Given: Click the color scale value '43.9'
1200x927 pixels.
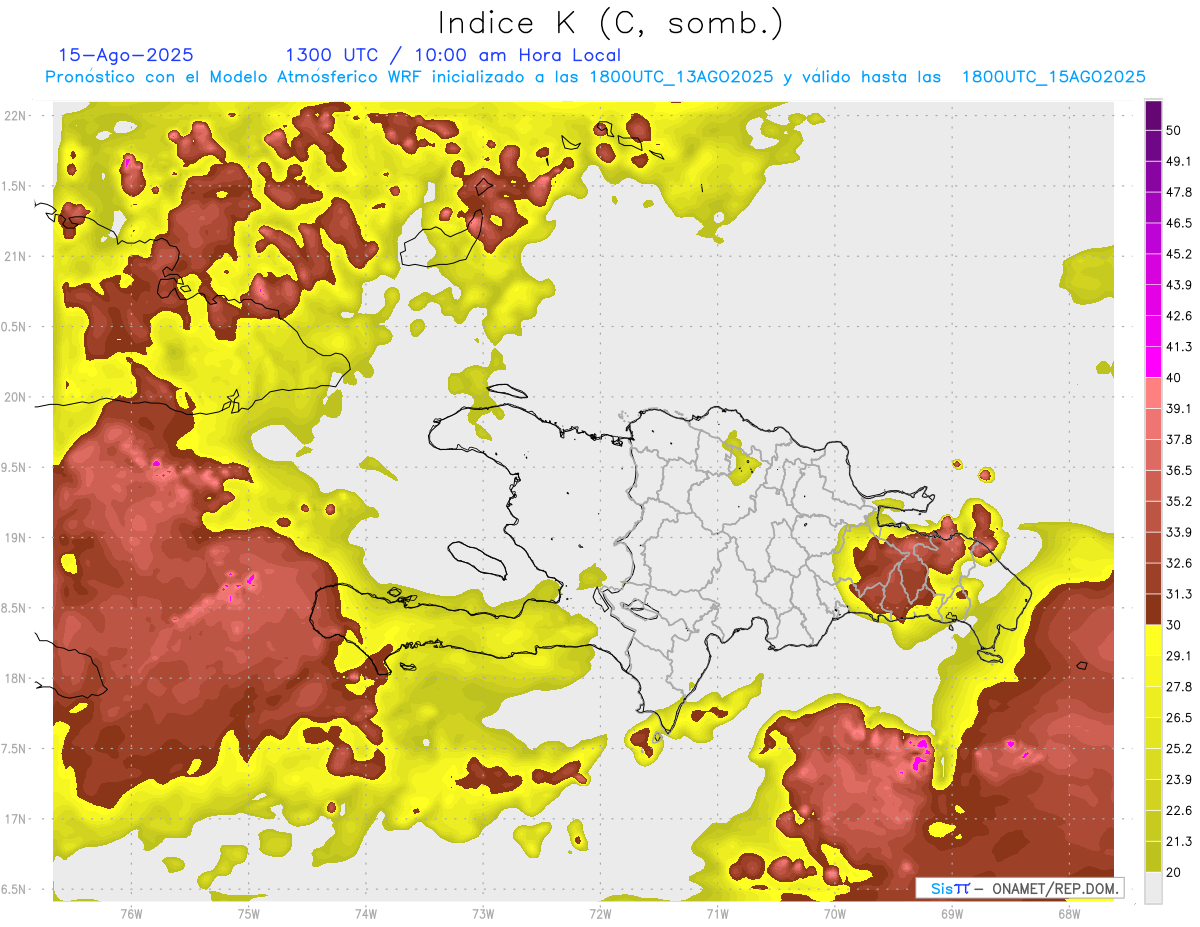Looking at the screenshot, I should coord(1179,285).
